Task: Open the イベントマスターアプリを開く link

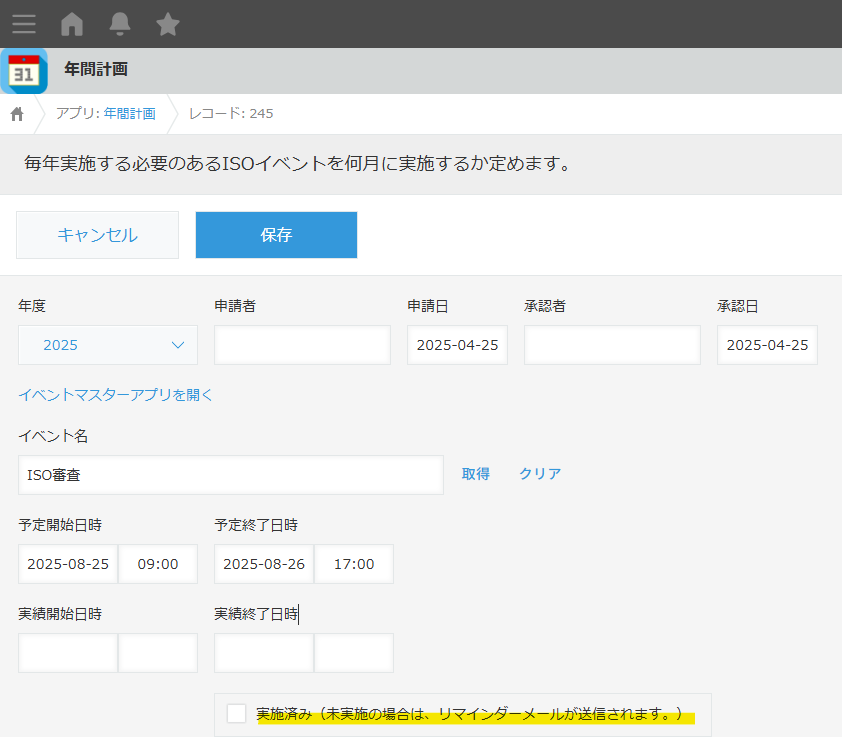Action: 116,395
